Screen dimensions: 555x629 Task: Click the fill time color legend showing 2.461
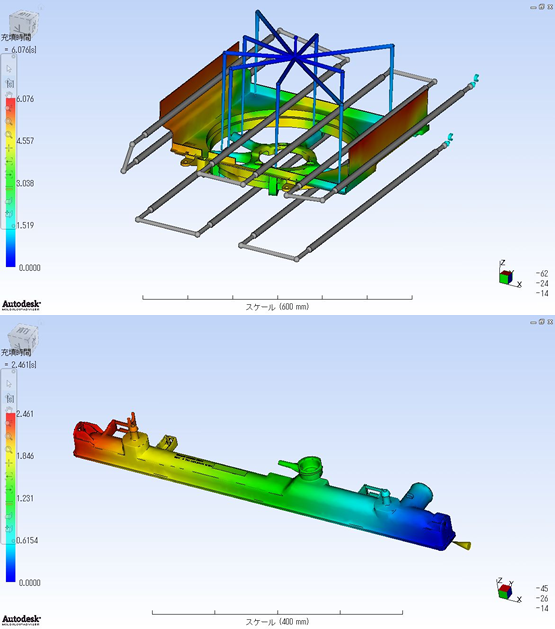pos(10,497)
